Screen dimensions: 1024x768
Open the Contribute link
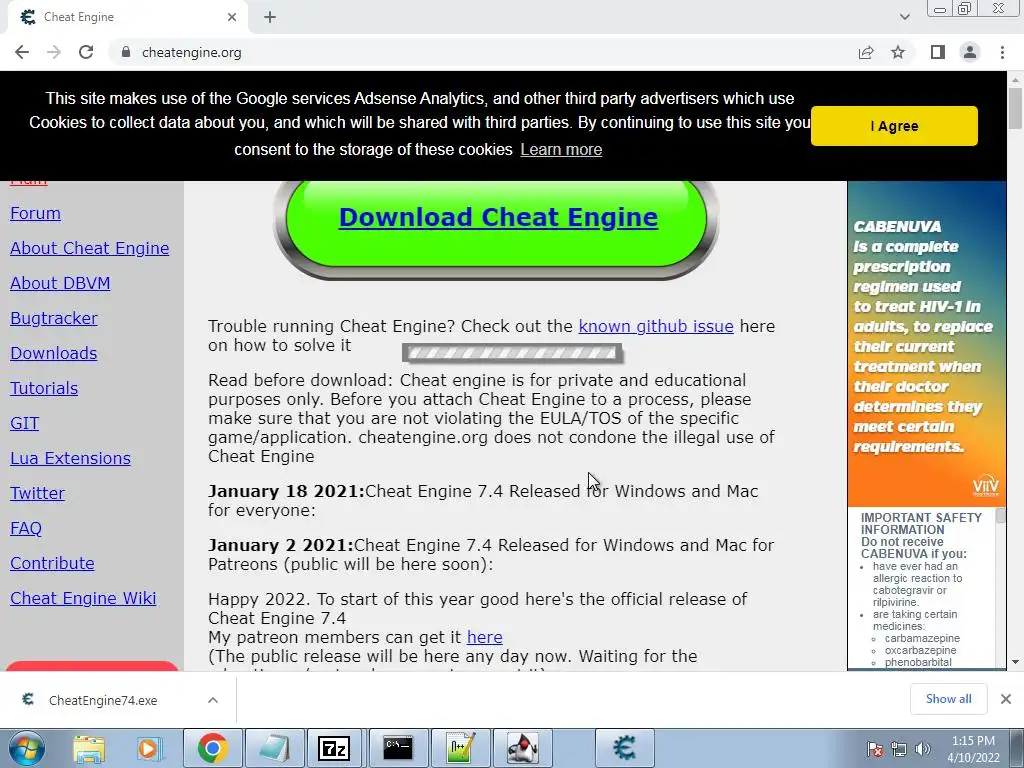(52, 563)
